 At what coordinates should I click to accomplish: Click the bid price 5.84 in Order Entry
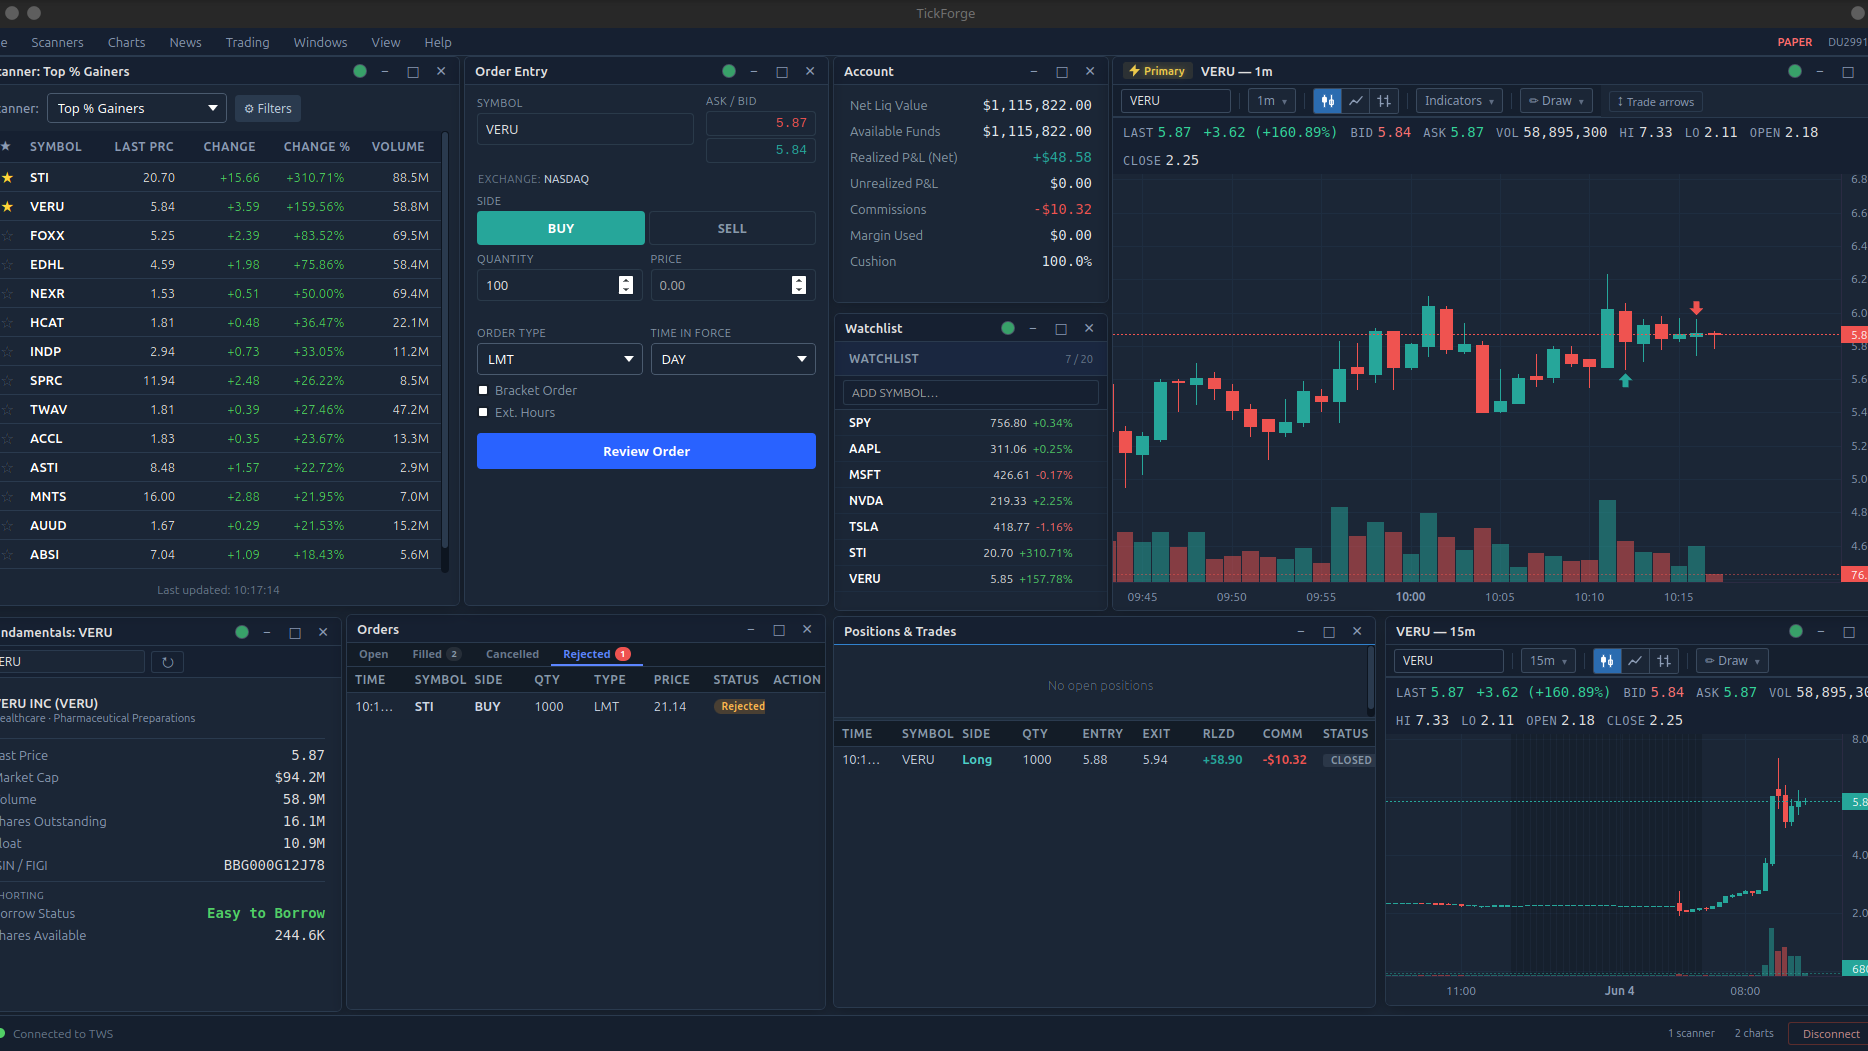point(761,150)
